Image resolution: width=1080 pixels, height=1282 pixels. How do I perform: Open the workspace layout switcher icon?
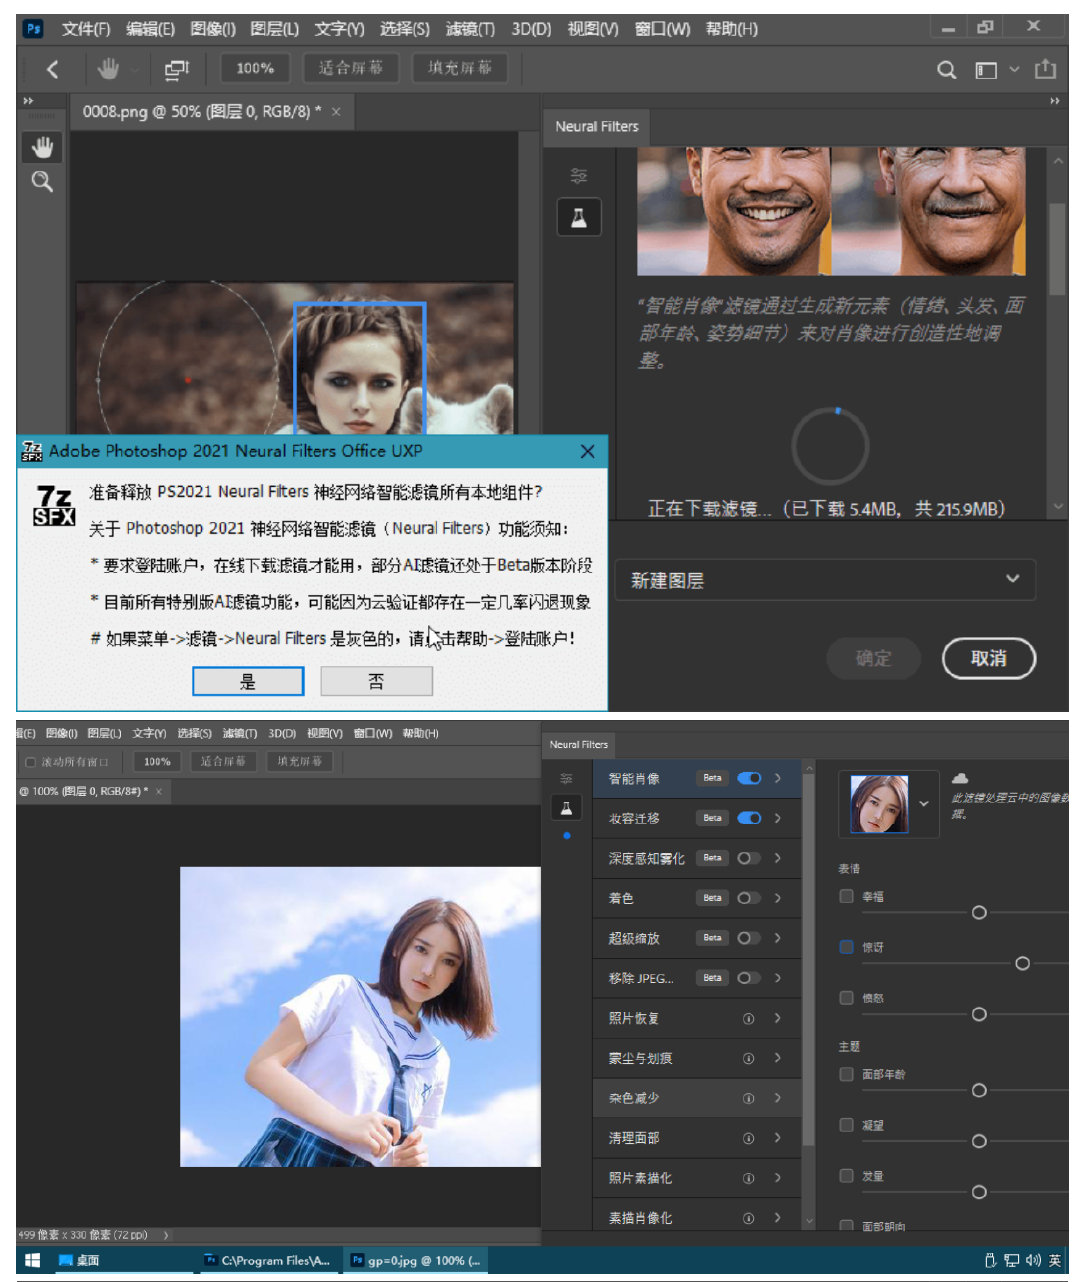pos(986,70)
